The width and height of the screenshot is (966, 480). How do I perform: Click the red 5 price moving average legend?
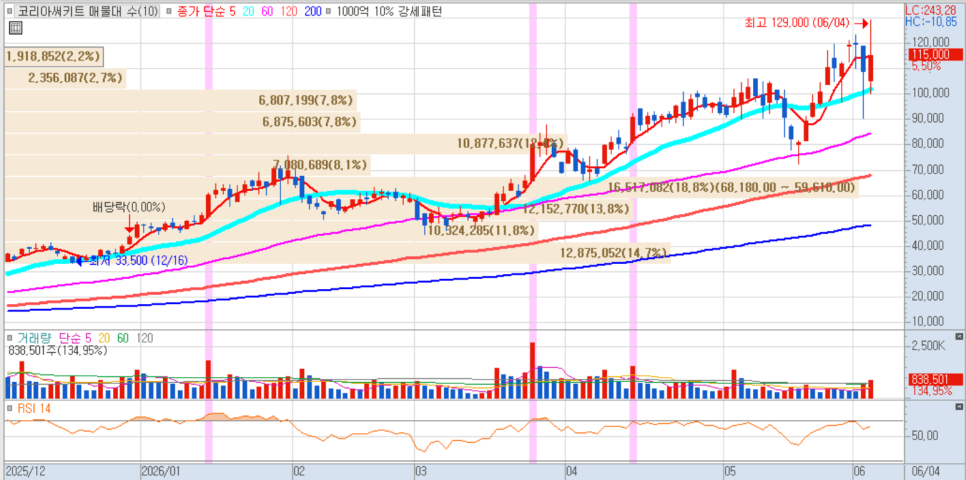(x=232, y=11)
